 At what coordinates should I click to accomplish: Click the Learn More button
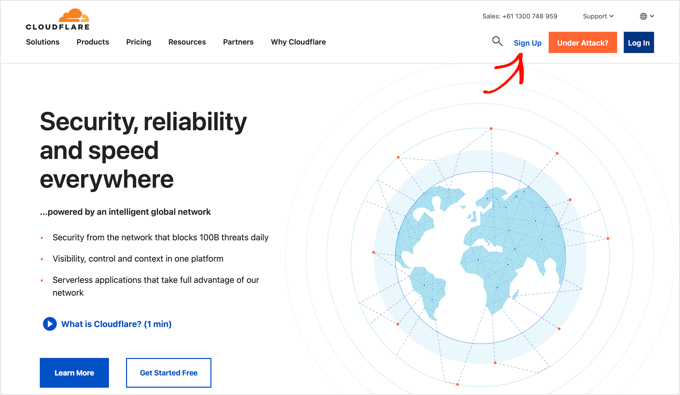(74, 372)
